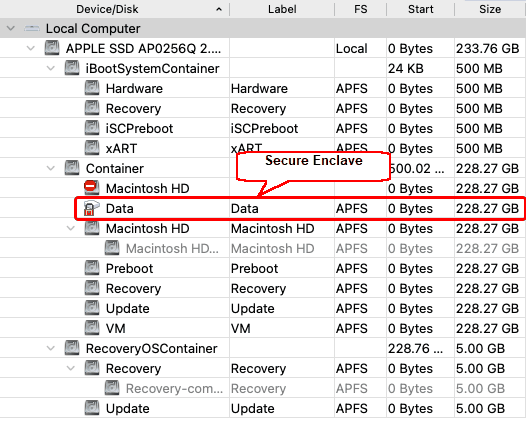The image size is (526, 429).
Task: Click the 5.00 GB Recovery volume icon
Action: coord(92,368)
